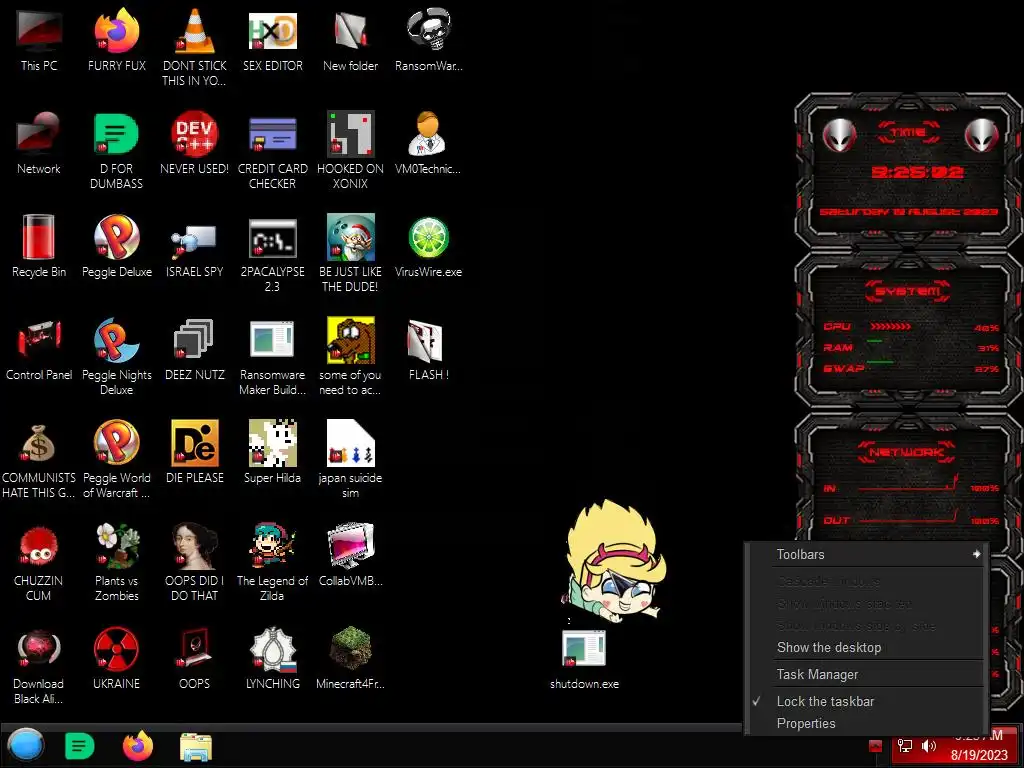The image size is (1024, 768).
Task: Select the HxD SEX EDITOR shortcut
Action: (x=272, y=31)
